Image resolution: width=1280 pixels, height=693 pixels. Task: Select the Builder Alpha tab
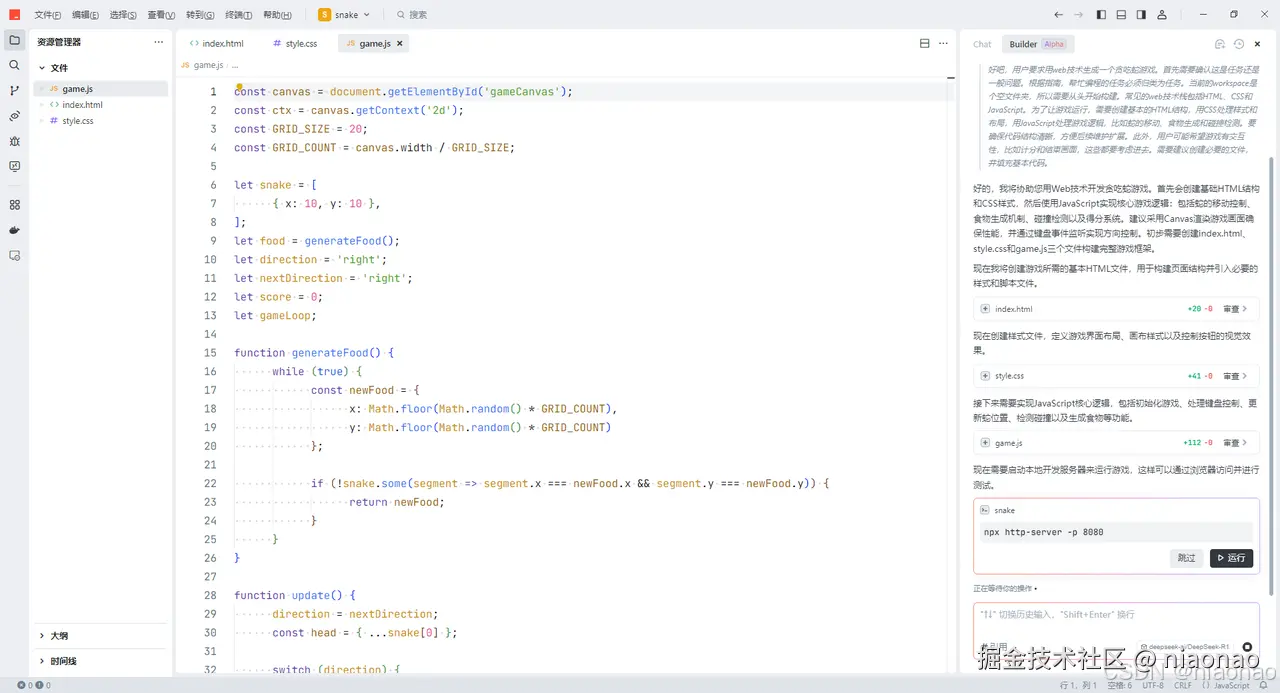point(1037,44)
